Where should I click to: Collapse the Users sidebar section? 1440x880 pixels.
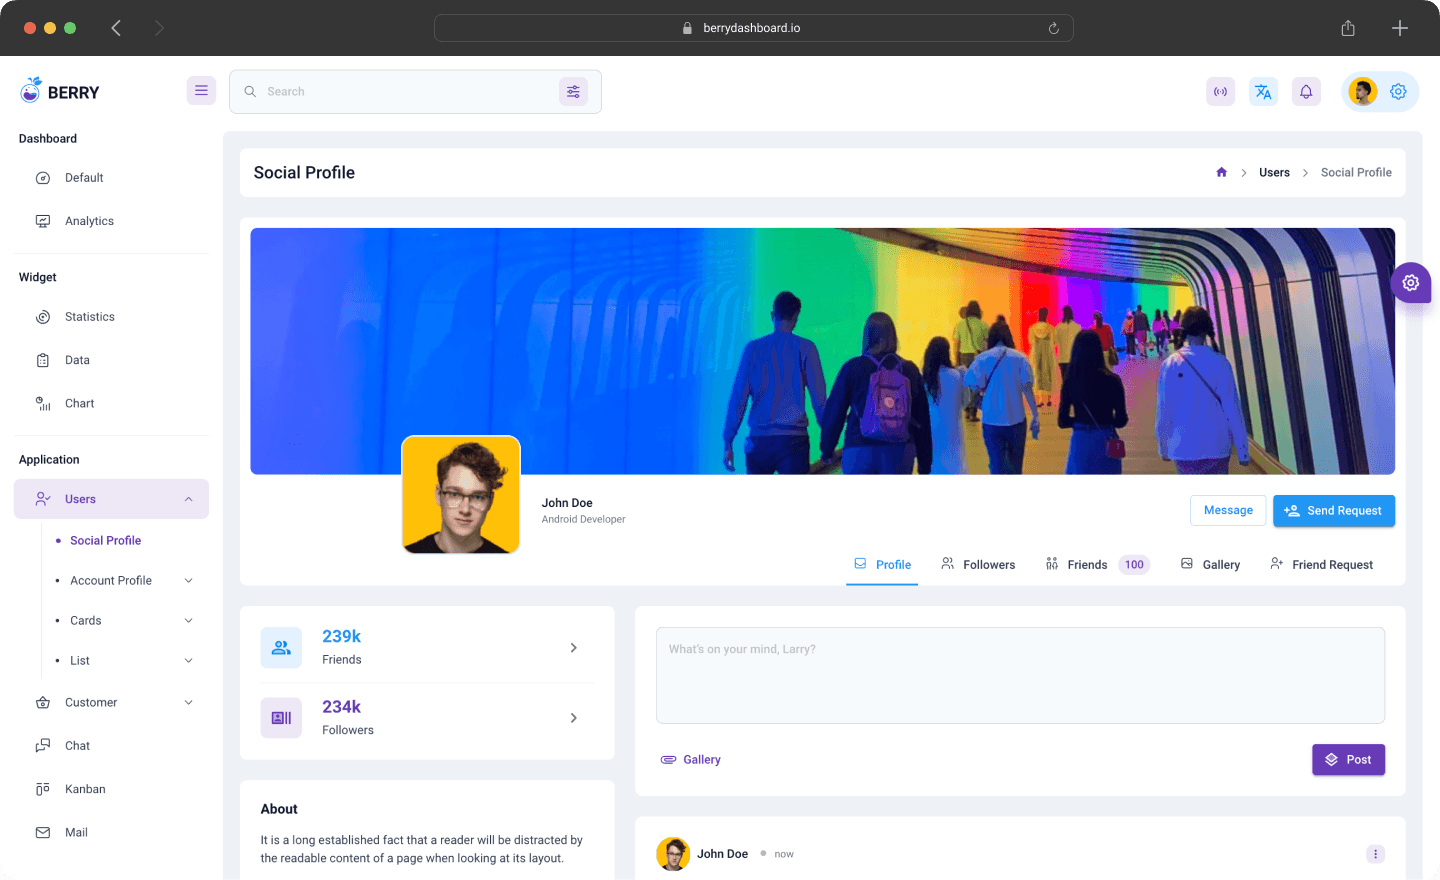[x=188, y=499]
